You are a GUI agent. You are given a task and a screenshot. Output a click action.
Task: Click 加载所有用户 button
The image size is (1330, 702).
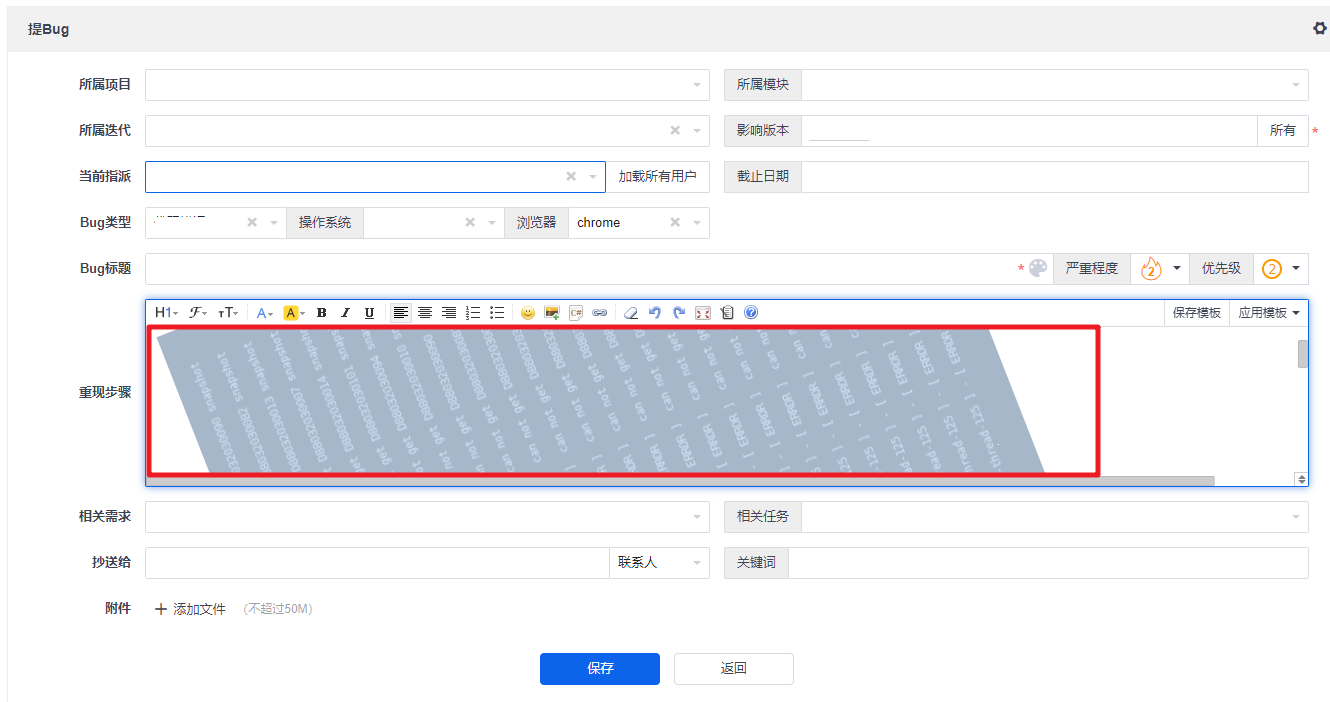pyautogui.click(x=657, y=177)
